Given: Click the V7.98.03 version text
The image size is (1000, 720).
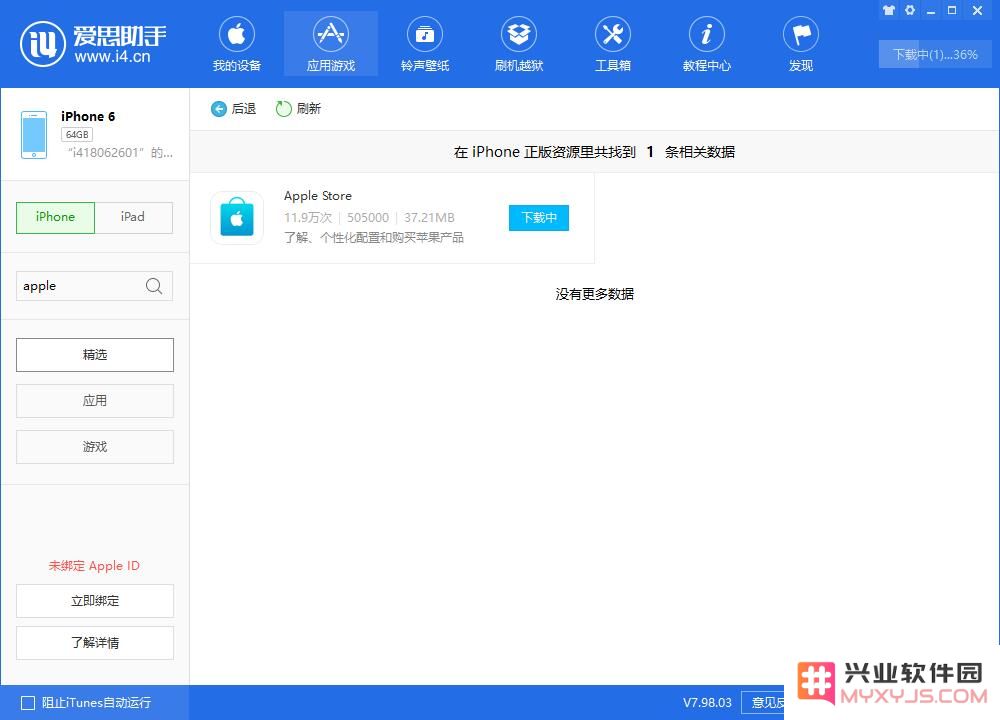Looking at the screenshot, I should pos(707,703).
